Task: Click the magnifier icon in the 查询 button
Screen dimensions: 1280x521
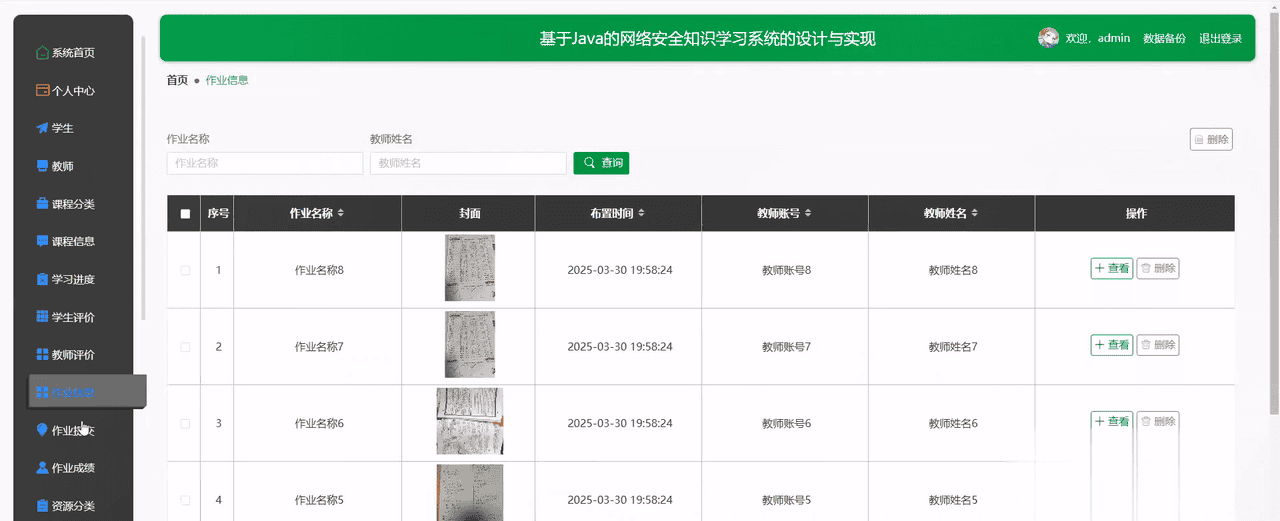Action: coord(589,162)
